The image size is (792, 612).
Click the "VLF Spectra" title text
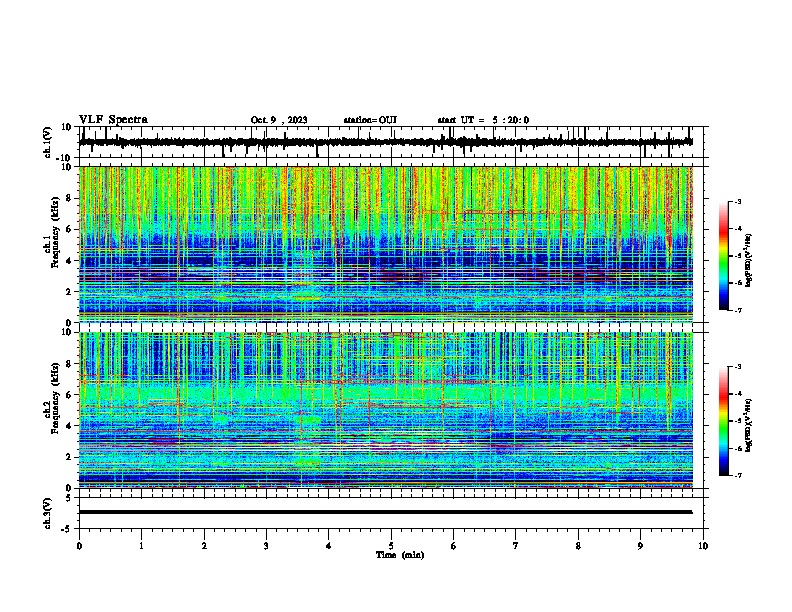113,120
